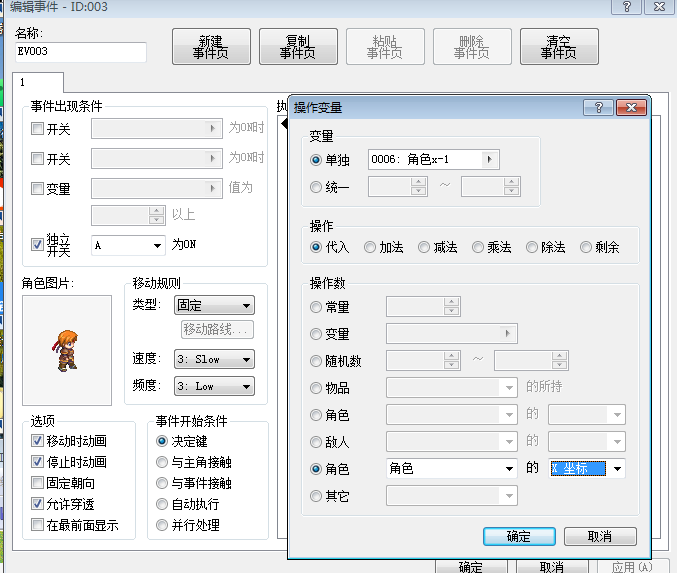Viewport: 677px width, 573px height.
Task: Click the 角色图片 character sprite preview
Action: coord(67,350)
